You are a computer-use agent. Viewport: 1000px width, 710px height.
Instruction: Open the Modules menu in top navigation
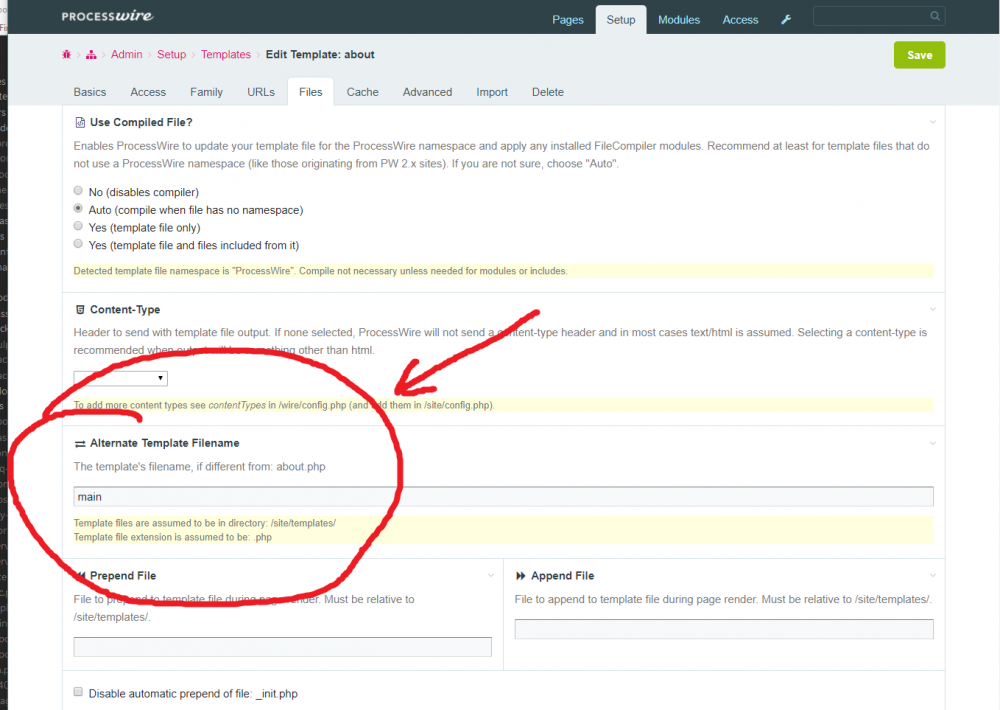[x=679, y=20]
